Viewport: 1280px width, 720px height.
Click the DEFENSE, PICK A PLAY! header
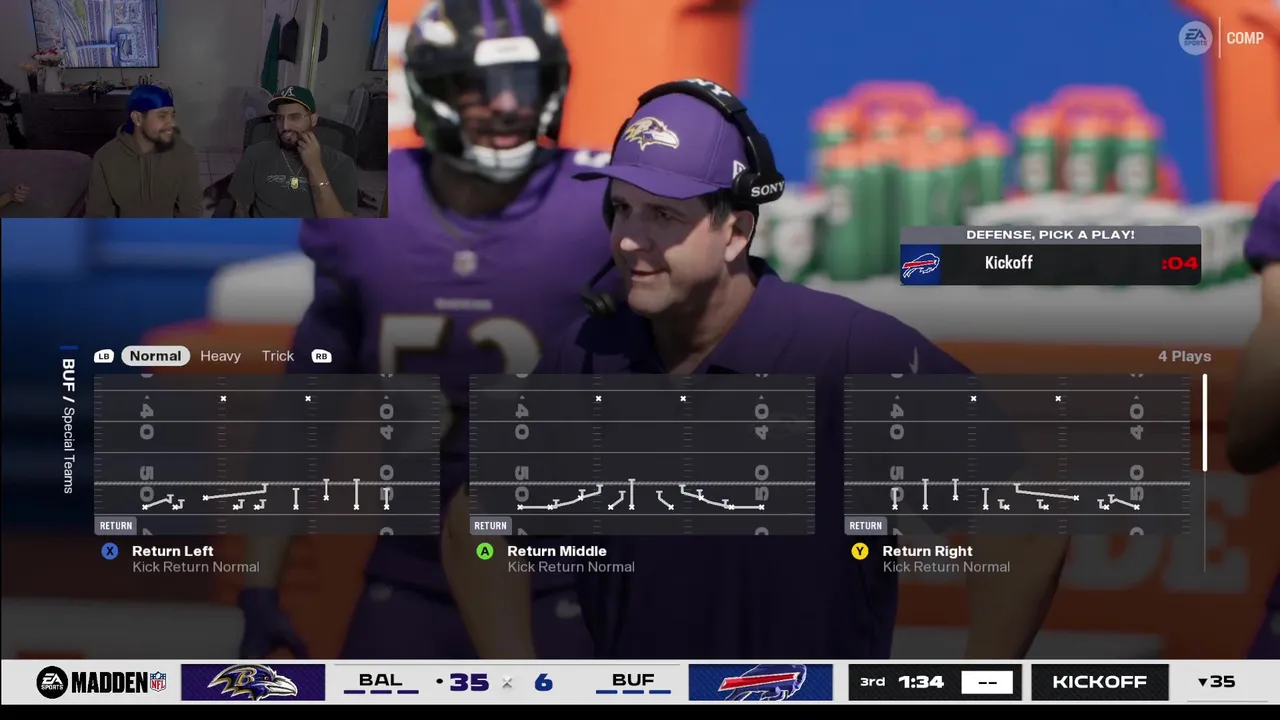[x=1050, y=235]
